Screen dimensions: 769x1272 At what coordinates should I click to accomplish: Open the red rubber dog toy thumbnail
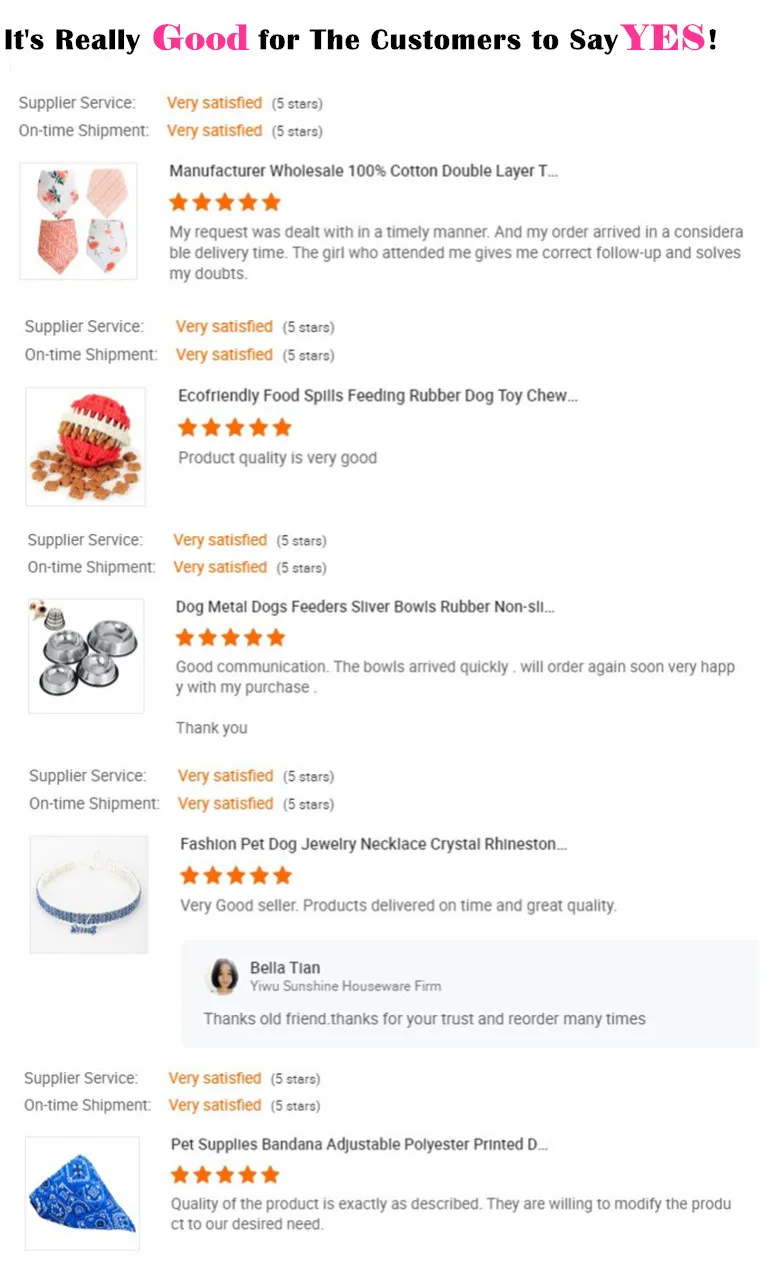coord(85,446)
